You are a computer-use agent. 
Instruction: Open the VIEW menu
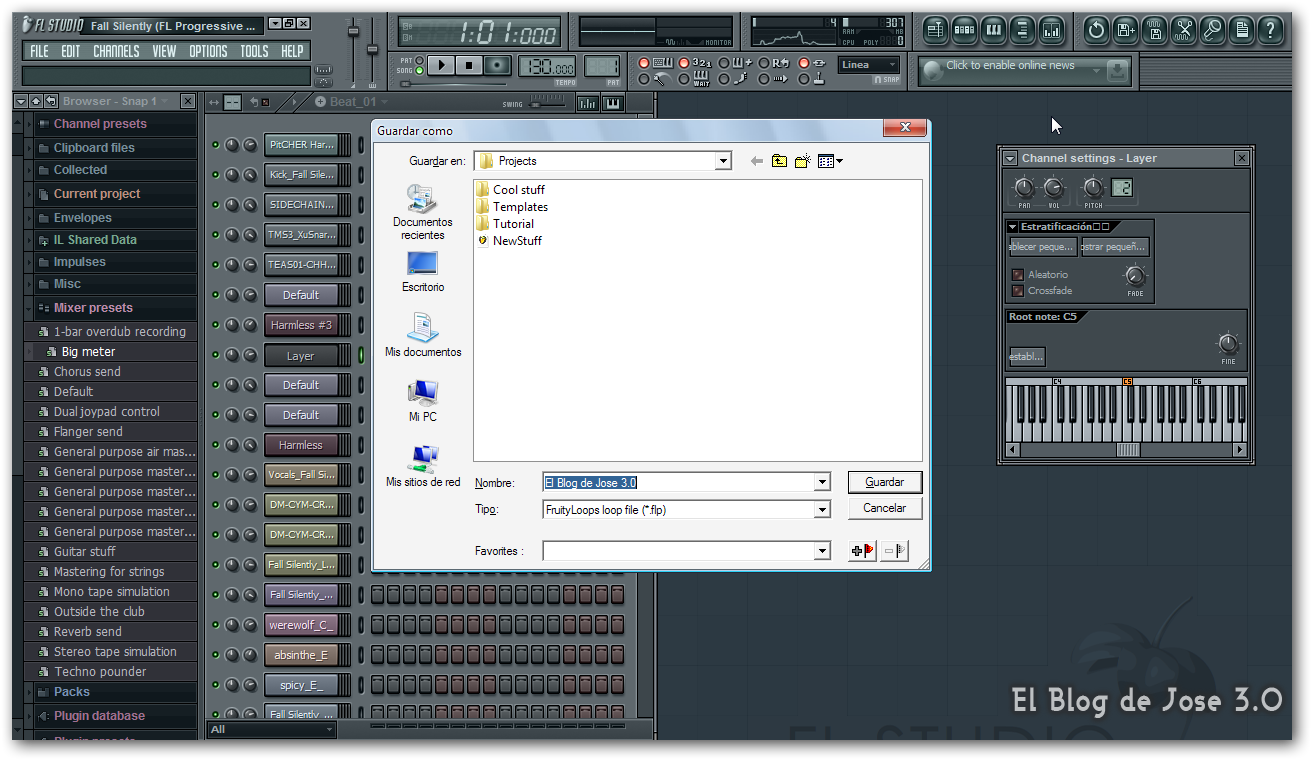[x=164, y=51]
